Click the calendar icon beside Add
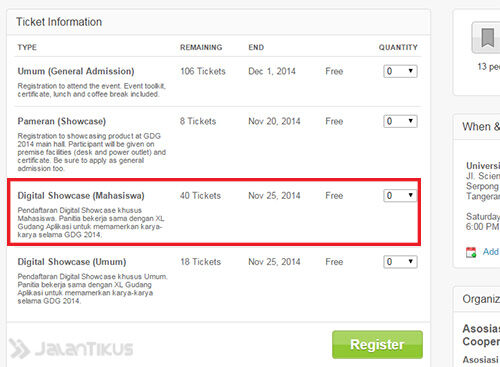Screen dimensions: 500x367 click(471, 252)
